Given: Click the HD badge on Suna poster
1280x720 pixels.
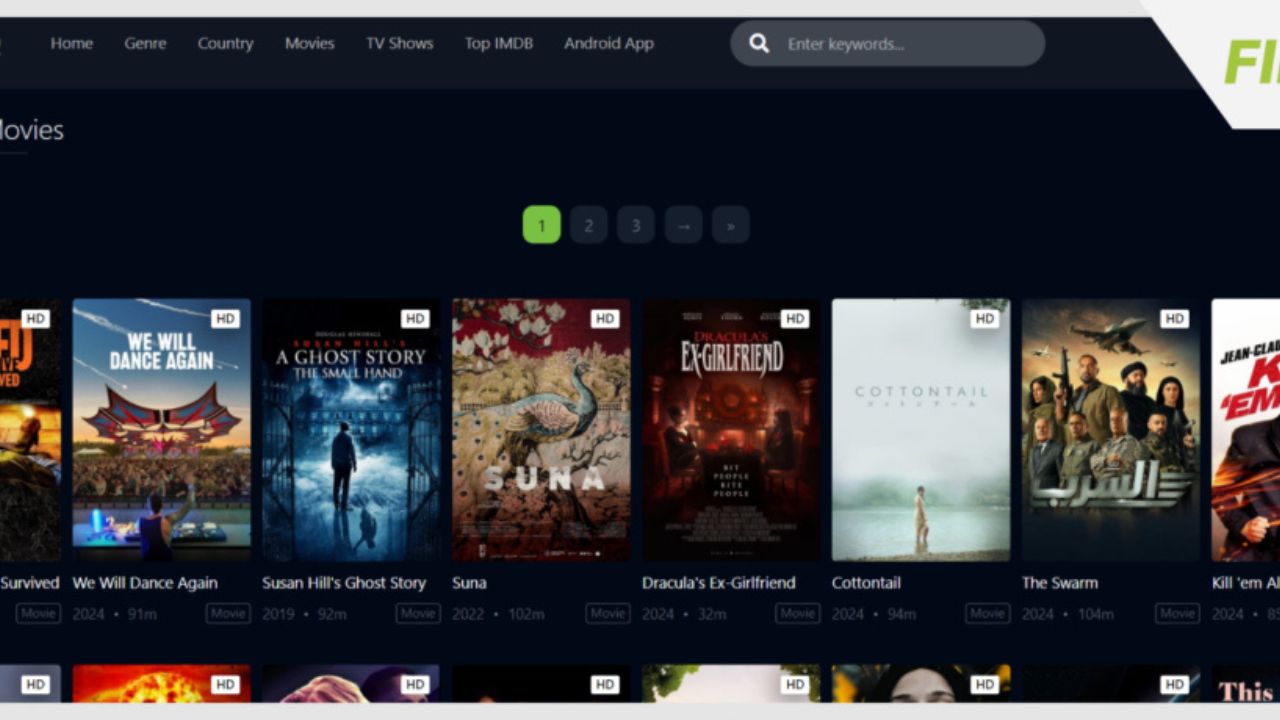Looking at the screenshot, I should tap(605, 319).
